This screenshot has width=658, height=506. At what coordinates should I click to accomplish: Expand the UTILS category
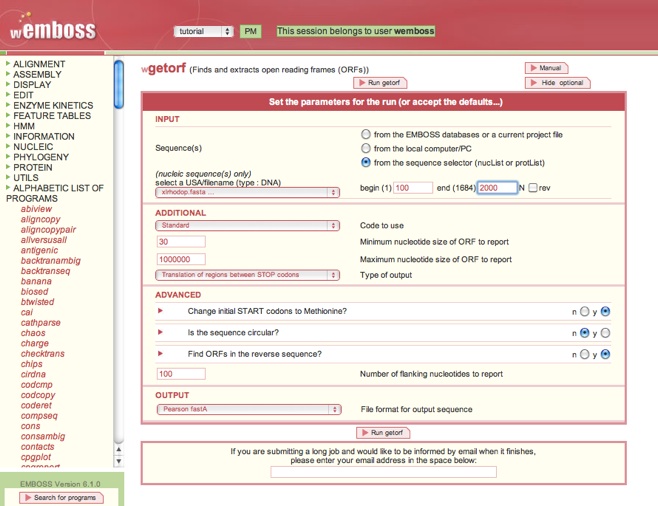[x=26, y=177]
